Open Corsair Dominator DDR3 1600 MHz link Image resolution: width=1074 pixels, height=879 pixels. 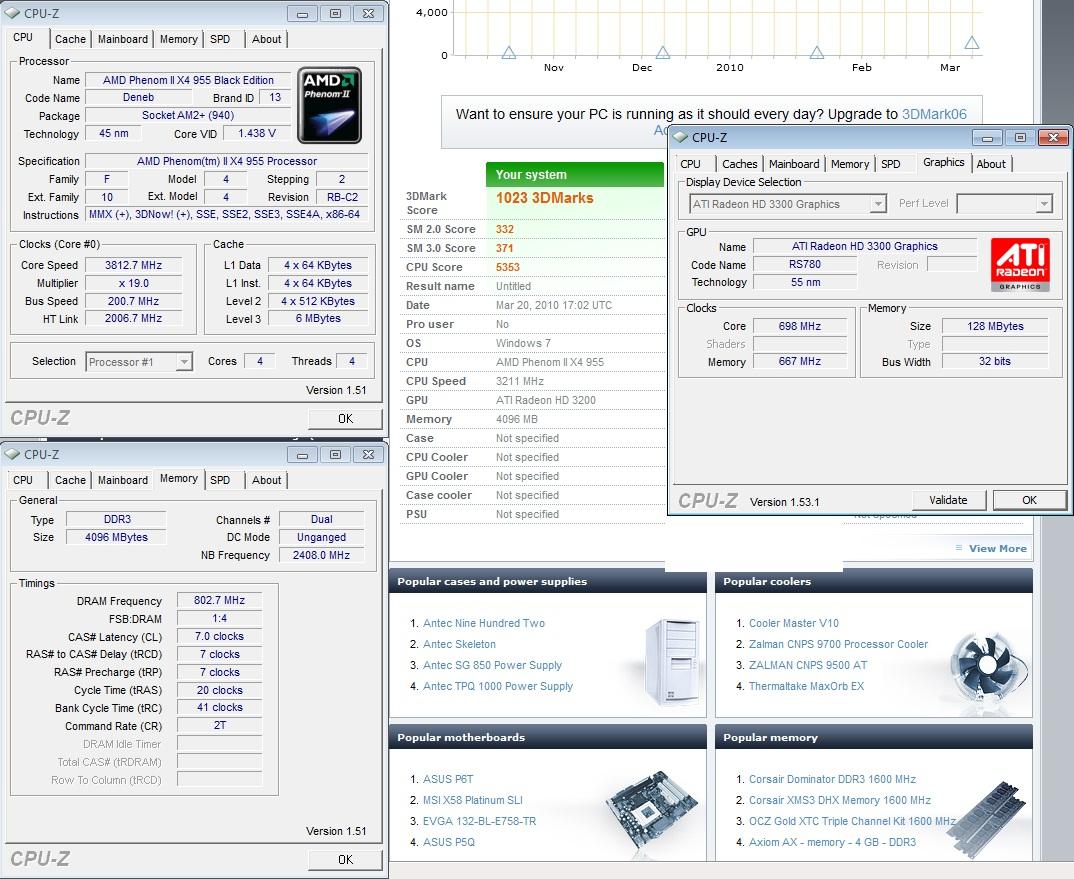click(832, 779)
